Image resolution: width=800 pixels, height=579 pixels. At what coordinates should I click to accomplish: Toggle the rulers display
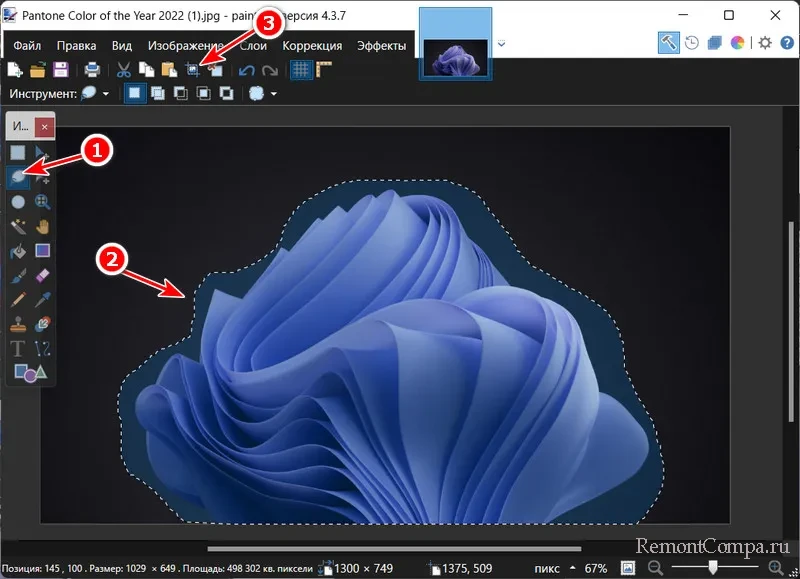pyautogui.click(x=324, y=69)
